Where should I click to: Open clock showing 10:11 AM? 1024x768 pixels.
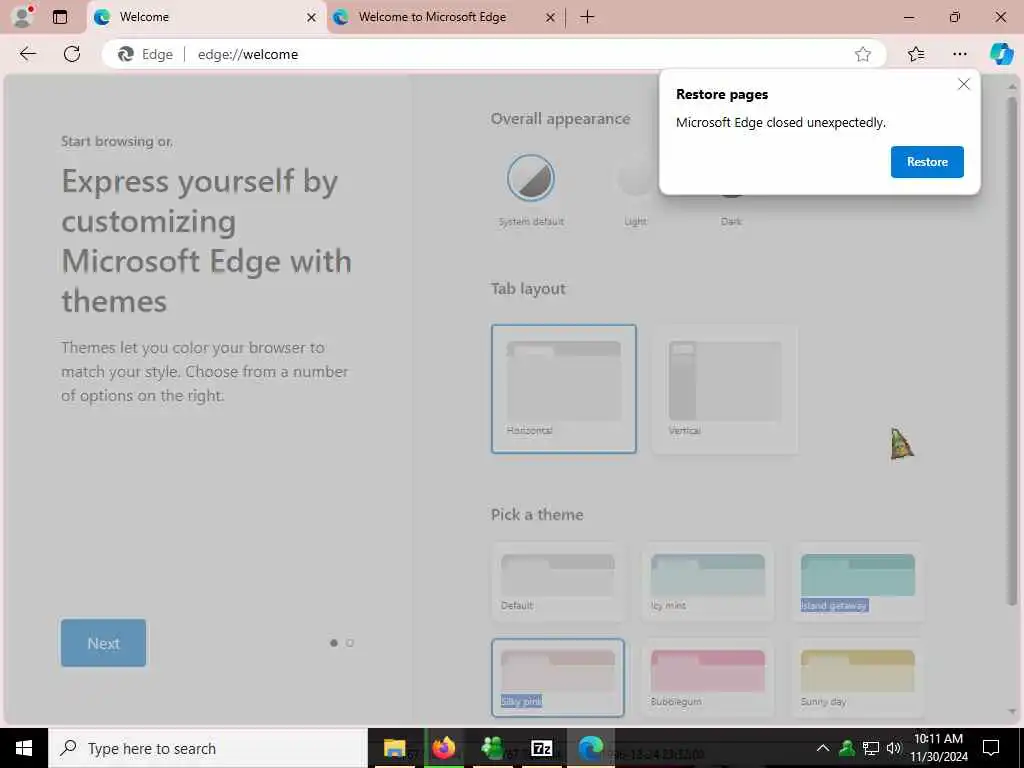click(x=938, y=748)
